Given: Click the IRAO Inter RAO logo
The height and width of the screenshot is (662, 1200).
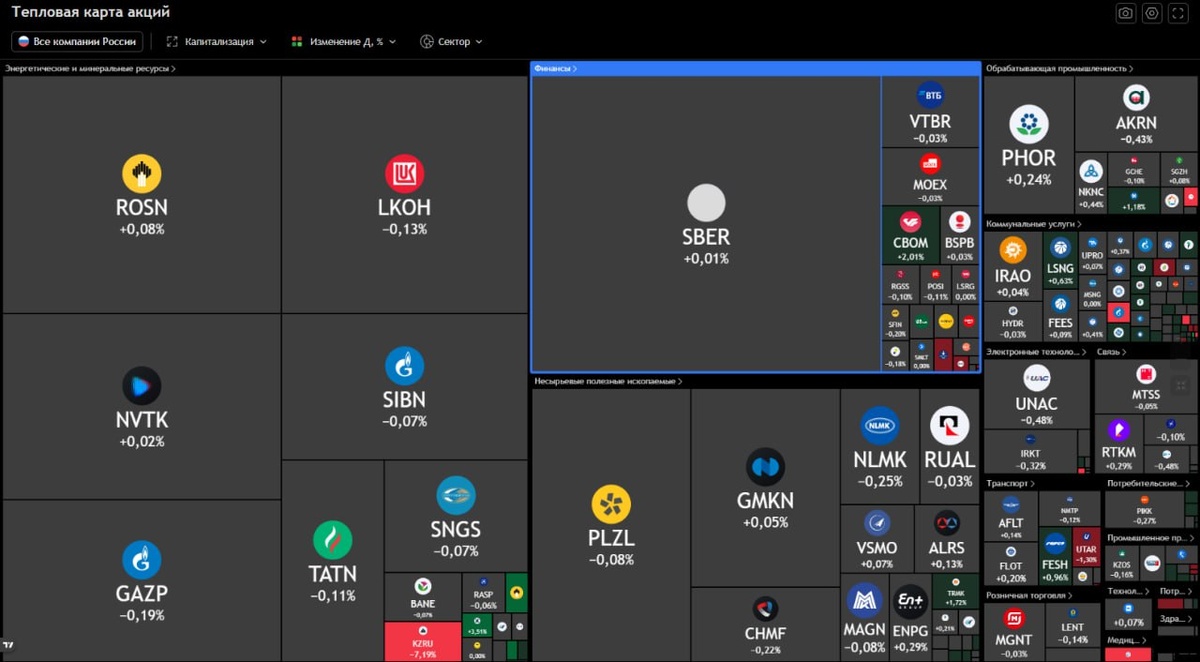Looking at the screenshot, I should click(x=1012, y=251).
